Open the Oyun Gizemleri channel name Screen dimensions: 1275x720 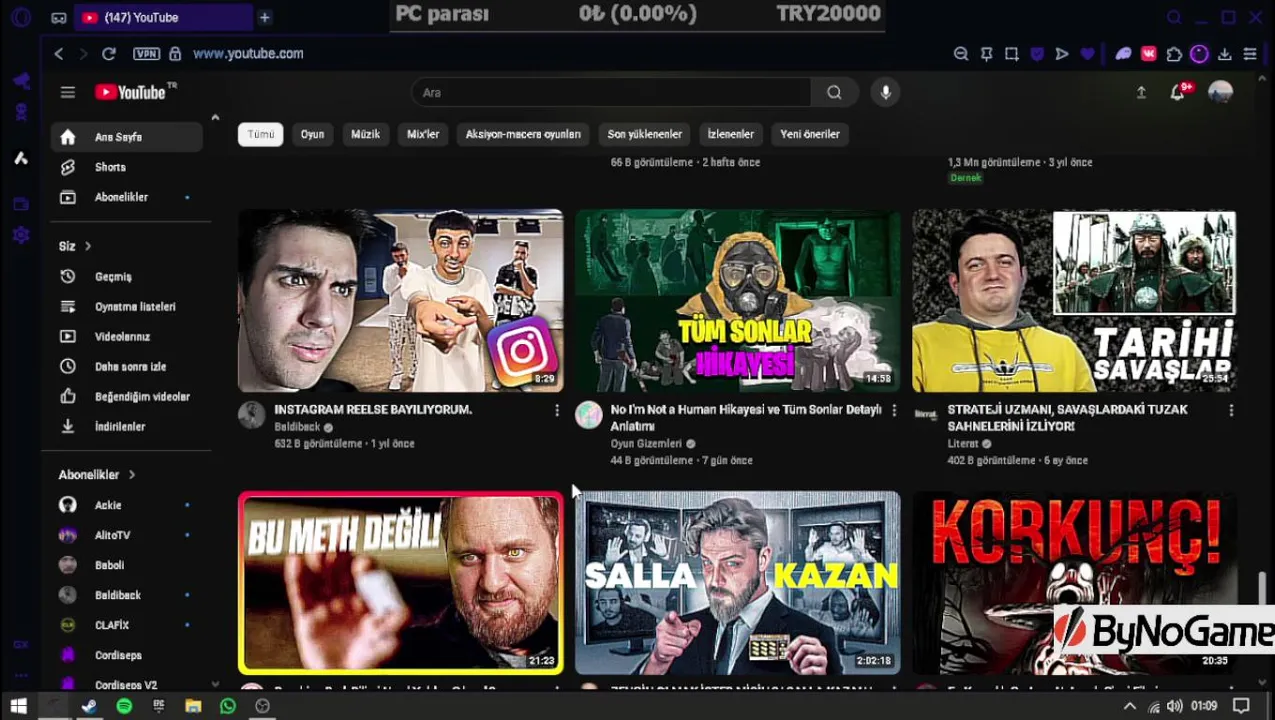(x=646, y=444)
